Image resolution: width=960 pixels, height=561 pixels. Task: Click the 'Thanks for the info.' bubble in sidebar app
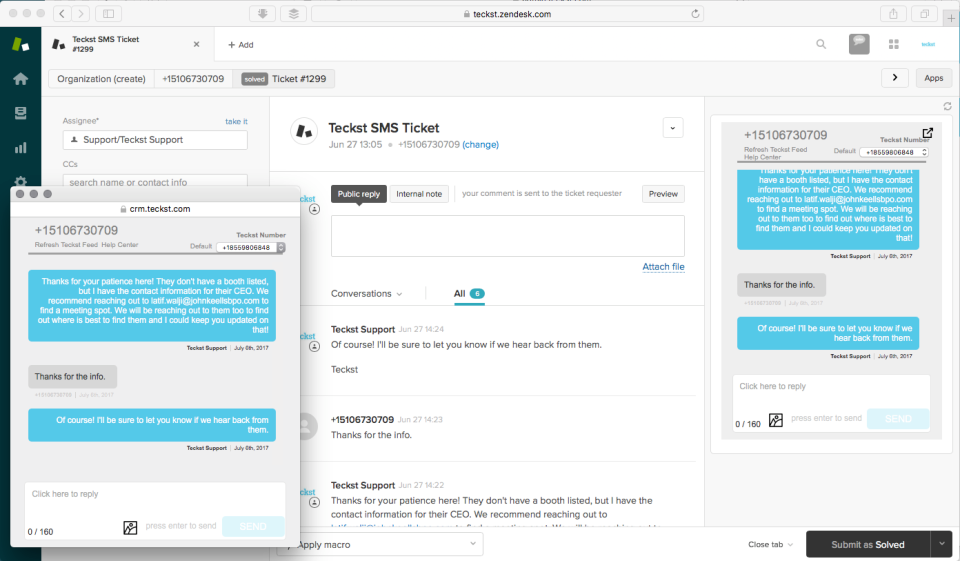tap(781, 285)
